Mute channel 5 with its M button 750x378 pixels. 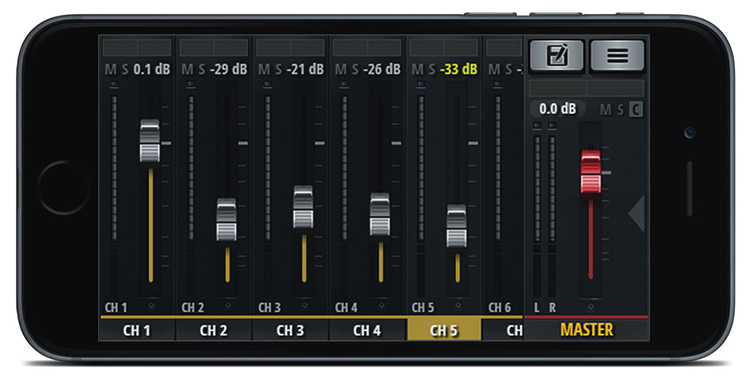tap(418, 69)
